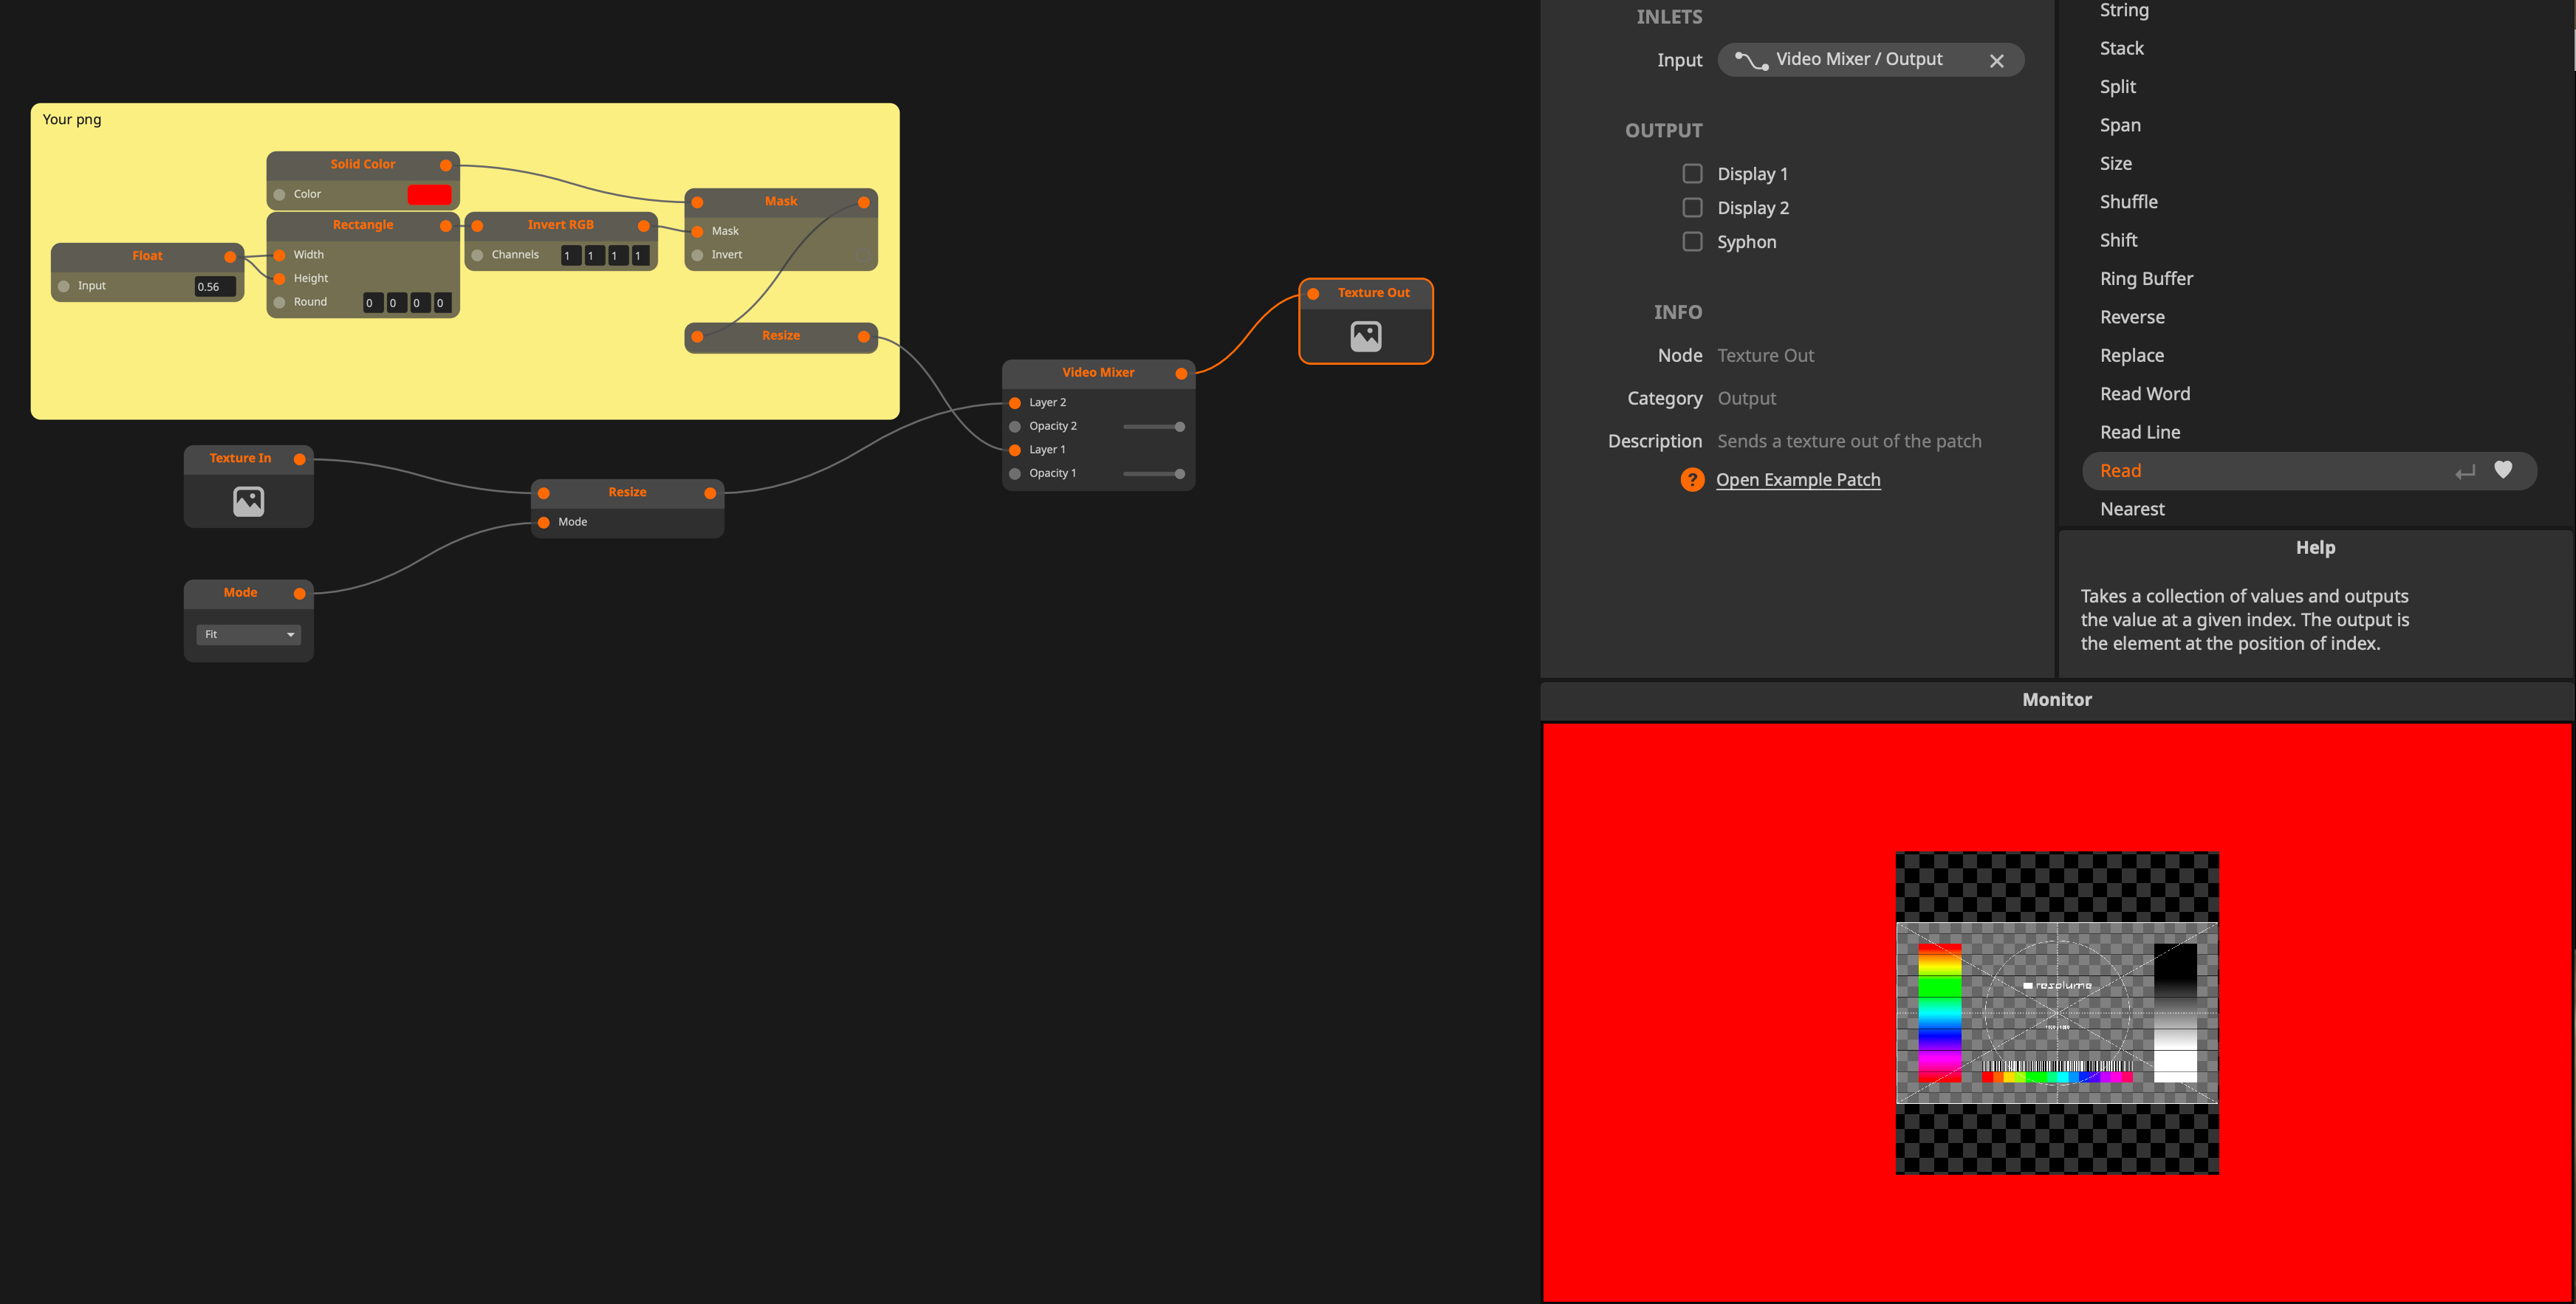Screen dimensions: 2576x1304
Task: Click the cable icon in the Input field
Action: (x=1751, y=60)
